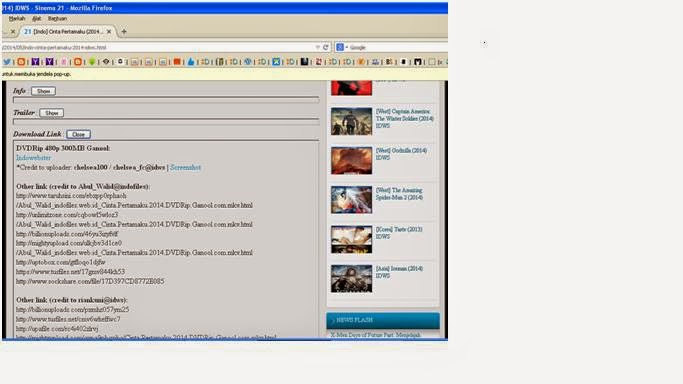Open the Markah menu
Viewport: 683px width, 384px height.
[17, 19]
